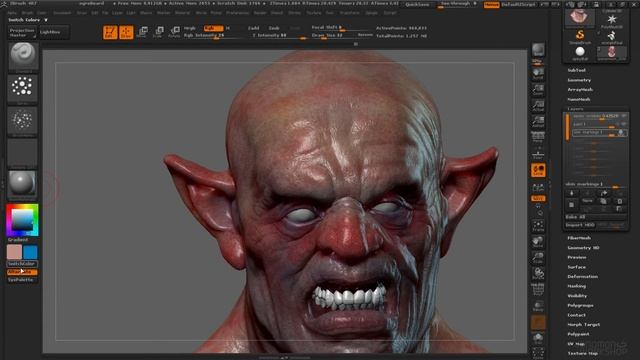
Task: Collapse the Layers section
Action: 576,109
